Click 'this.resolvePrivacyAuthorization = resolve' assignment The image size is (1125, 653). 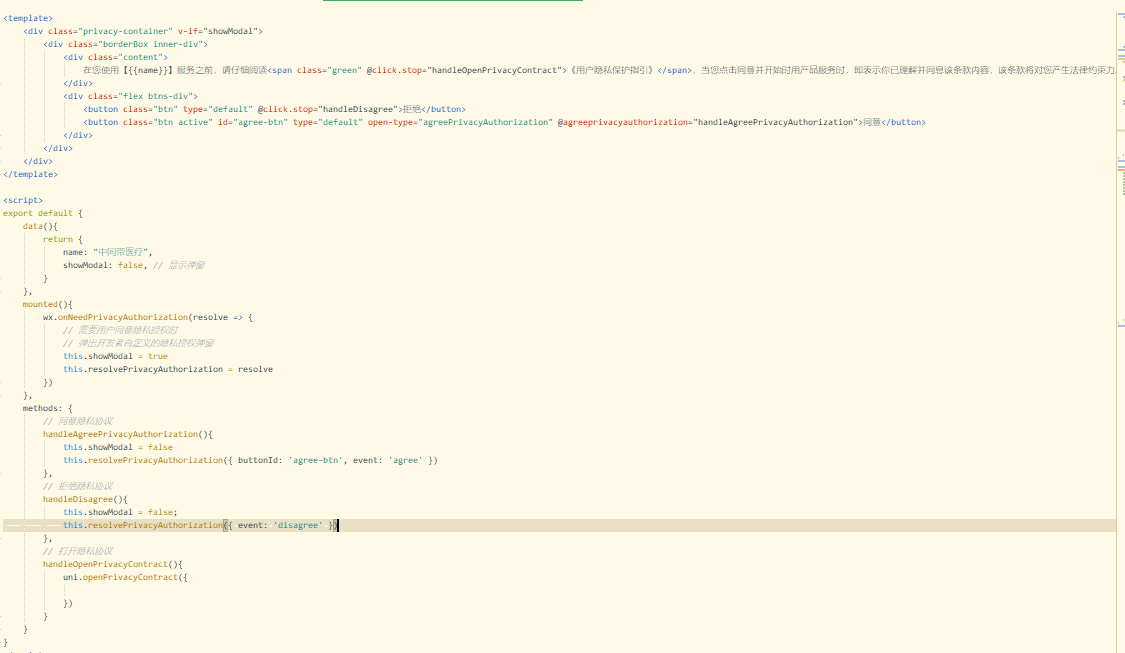tap(168, 369)
